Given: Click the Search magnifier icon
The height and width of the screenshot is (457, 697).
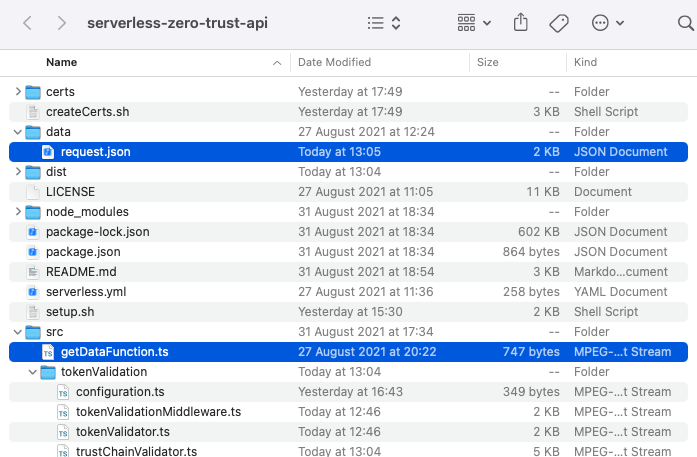Looking at the screenshot, I should (x=686, y=23).
